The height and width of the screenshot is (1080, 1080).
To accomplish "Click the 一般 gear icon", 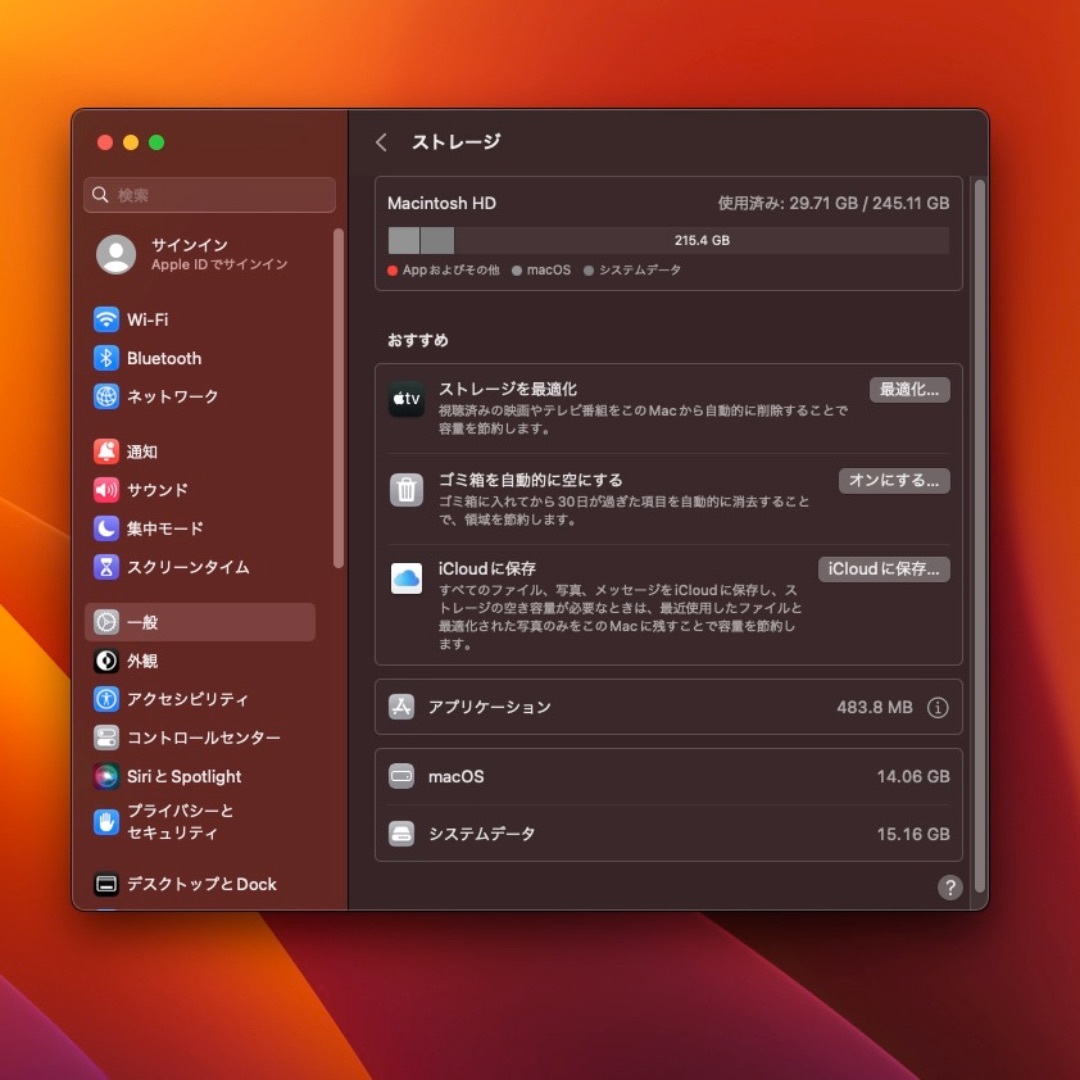I will click(106, 623).
